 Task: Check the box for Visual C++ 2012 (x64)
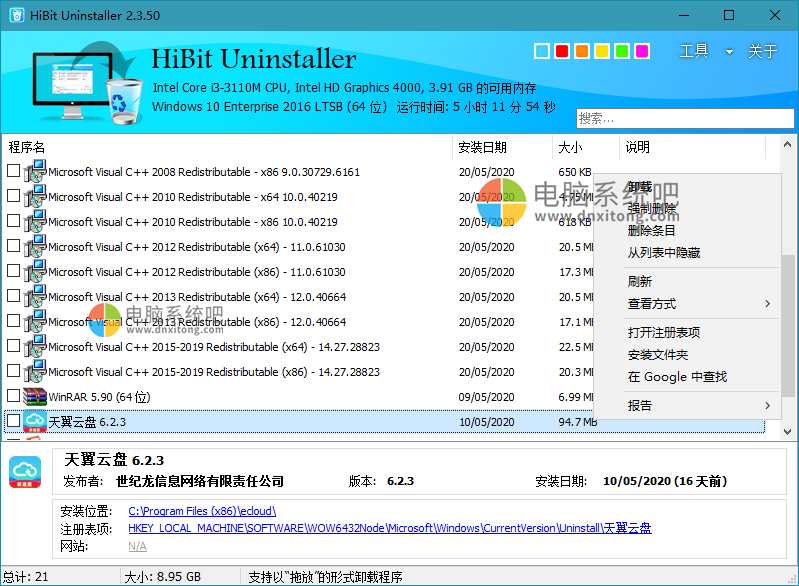point(14,246)
